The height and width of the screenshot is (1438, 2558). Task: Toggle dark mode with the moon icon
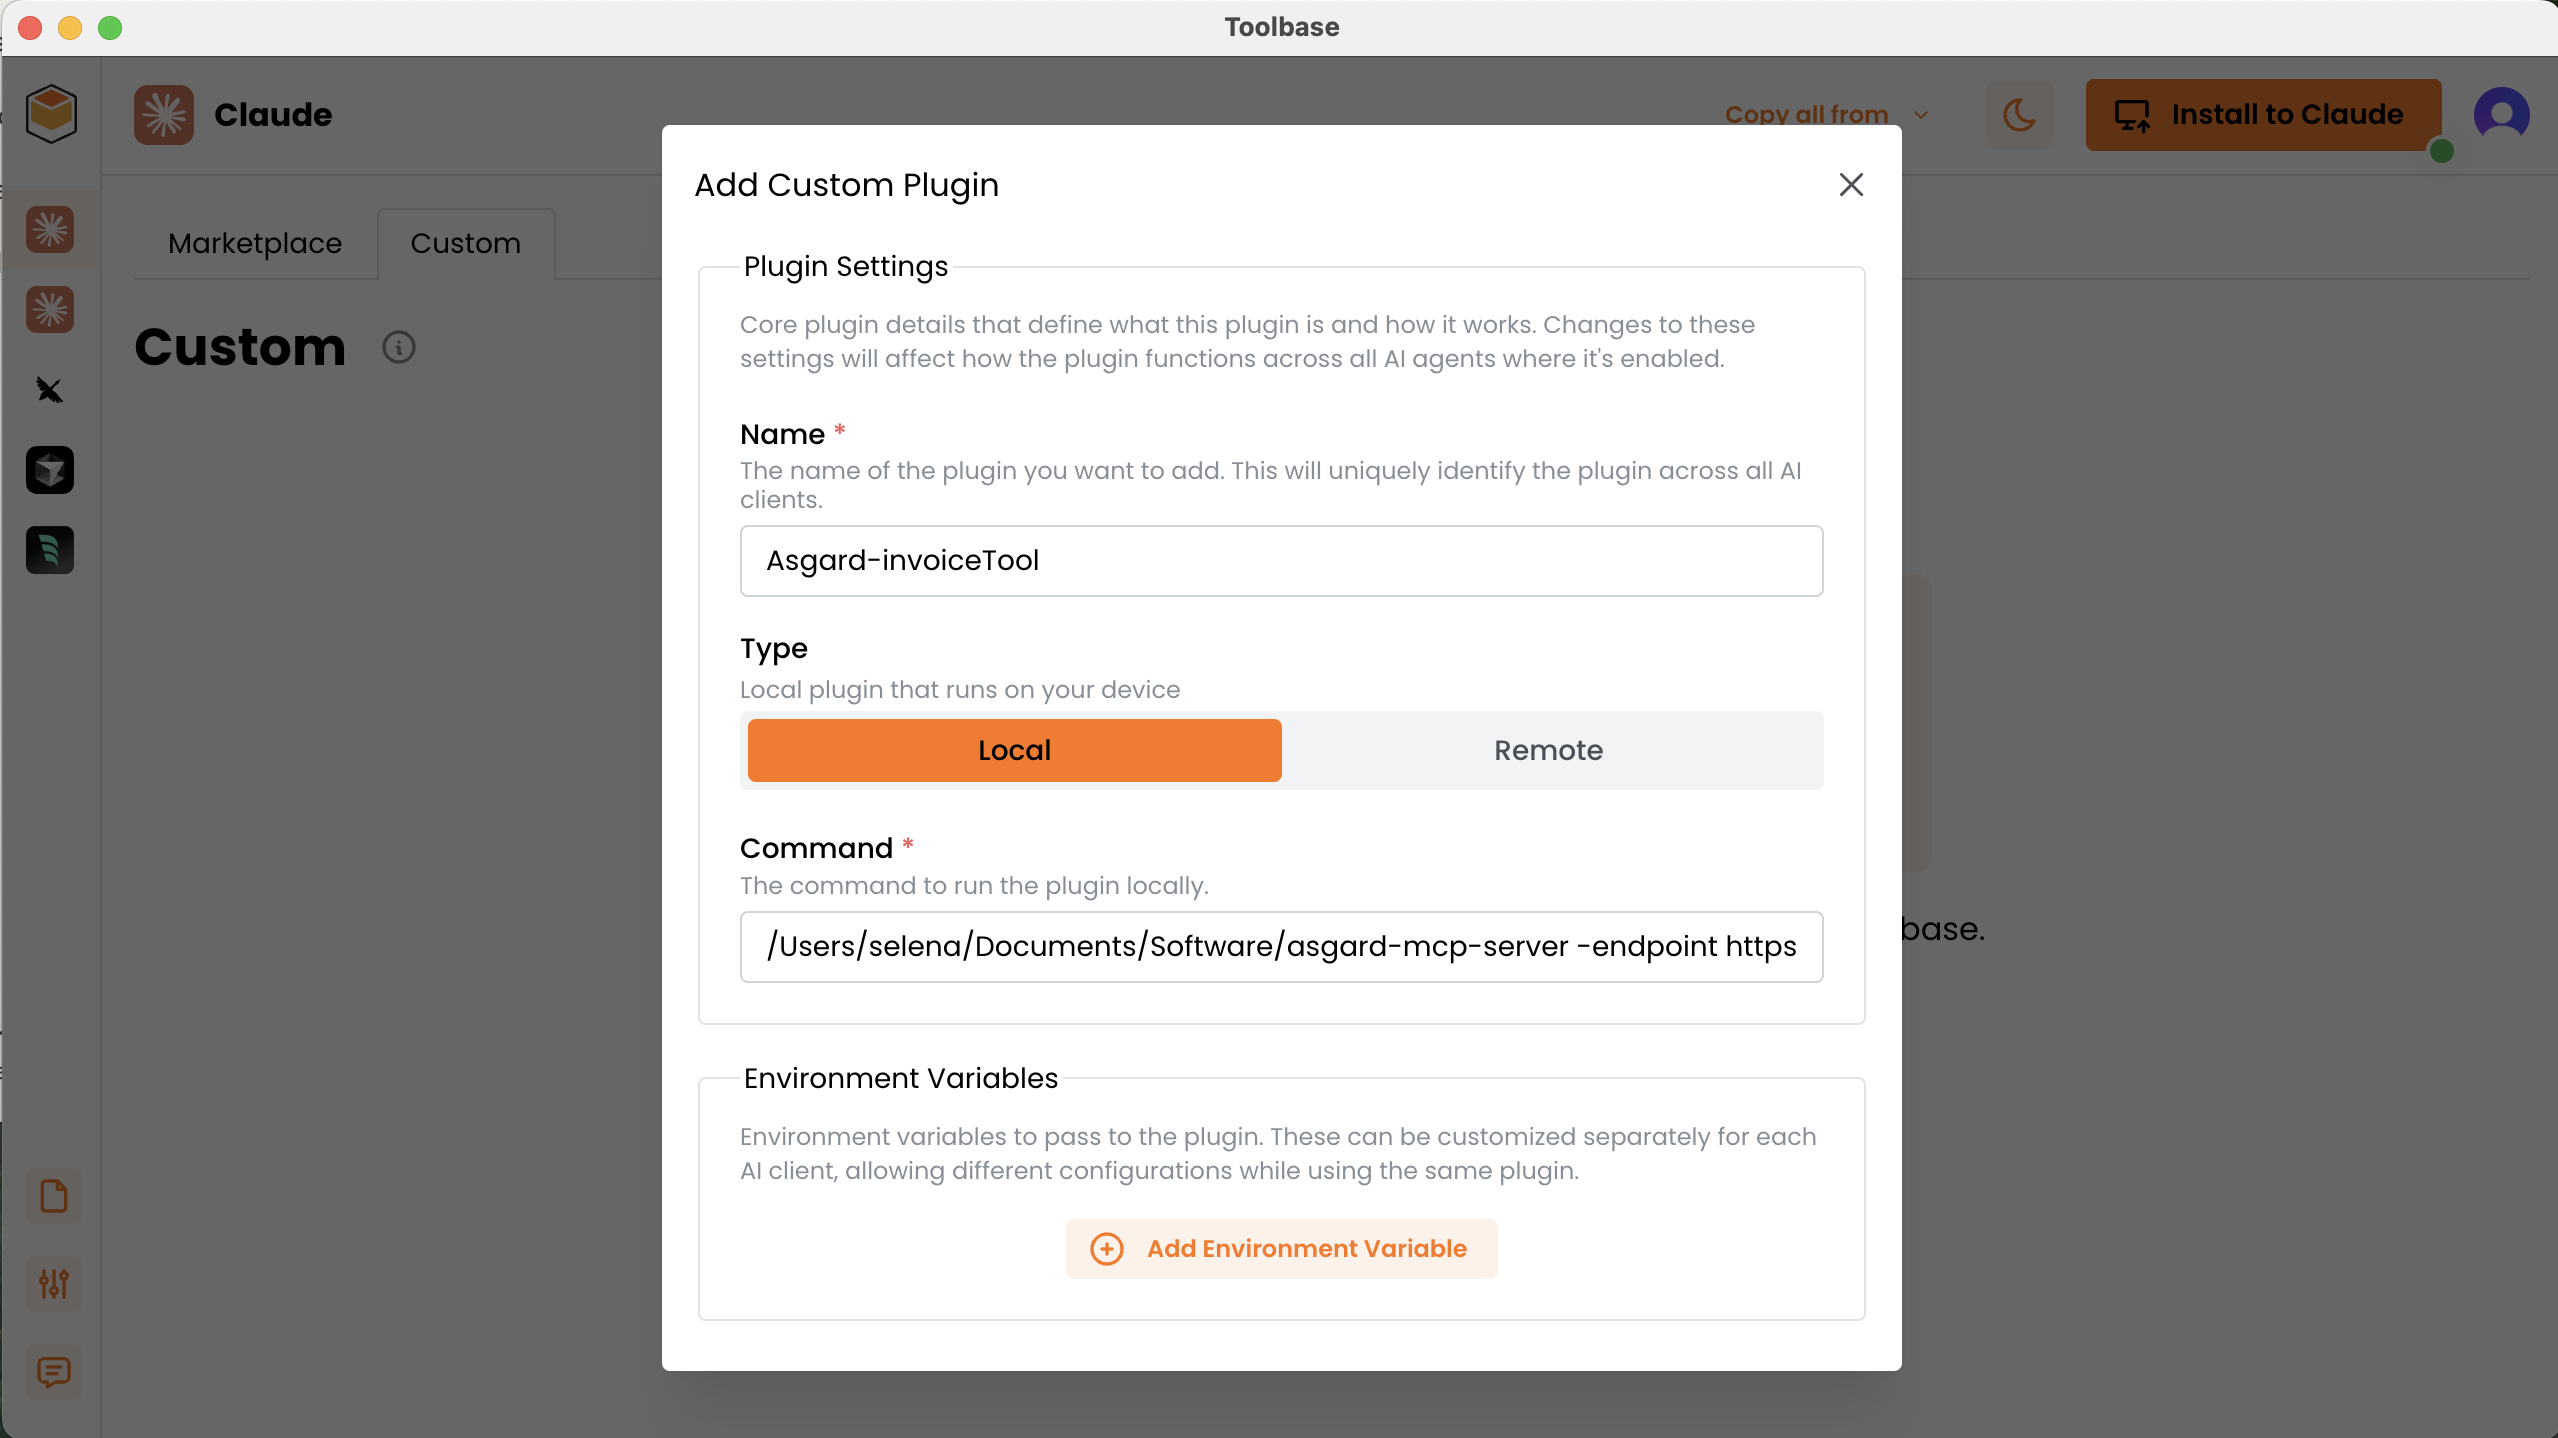(x=2019, y=115)
